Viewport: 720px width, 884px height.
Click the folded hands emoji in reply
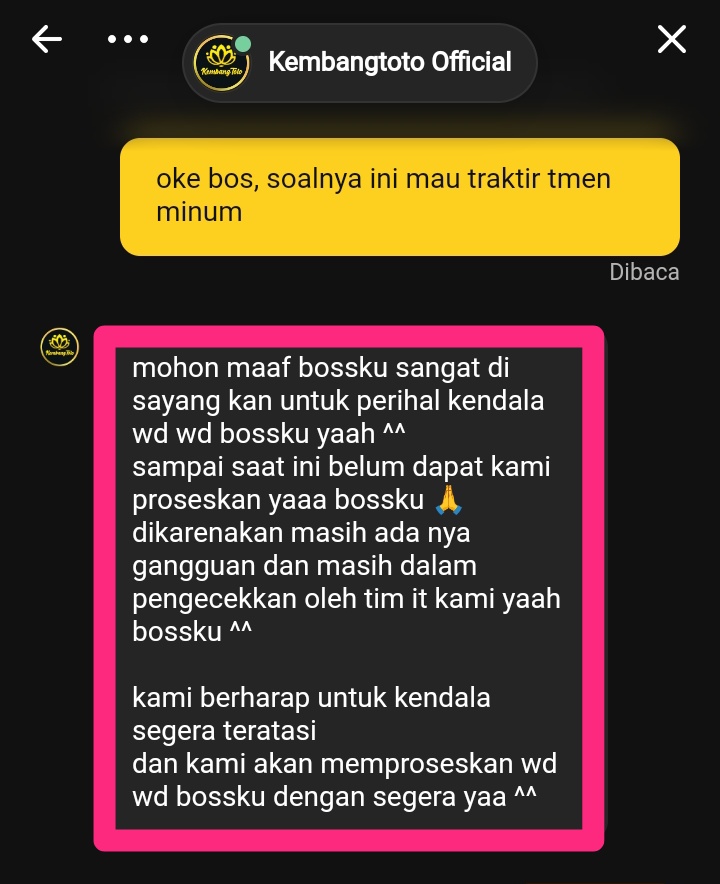[x=449, y=500]
